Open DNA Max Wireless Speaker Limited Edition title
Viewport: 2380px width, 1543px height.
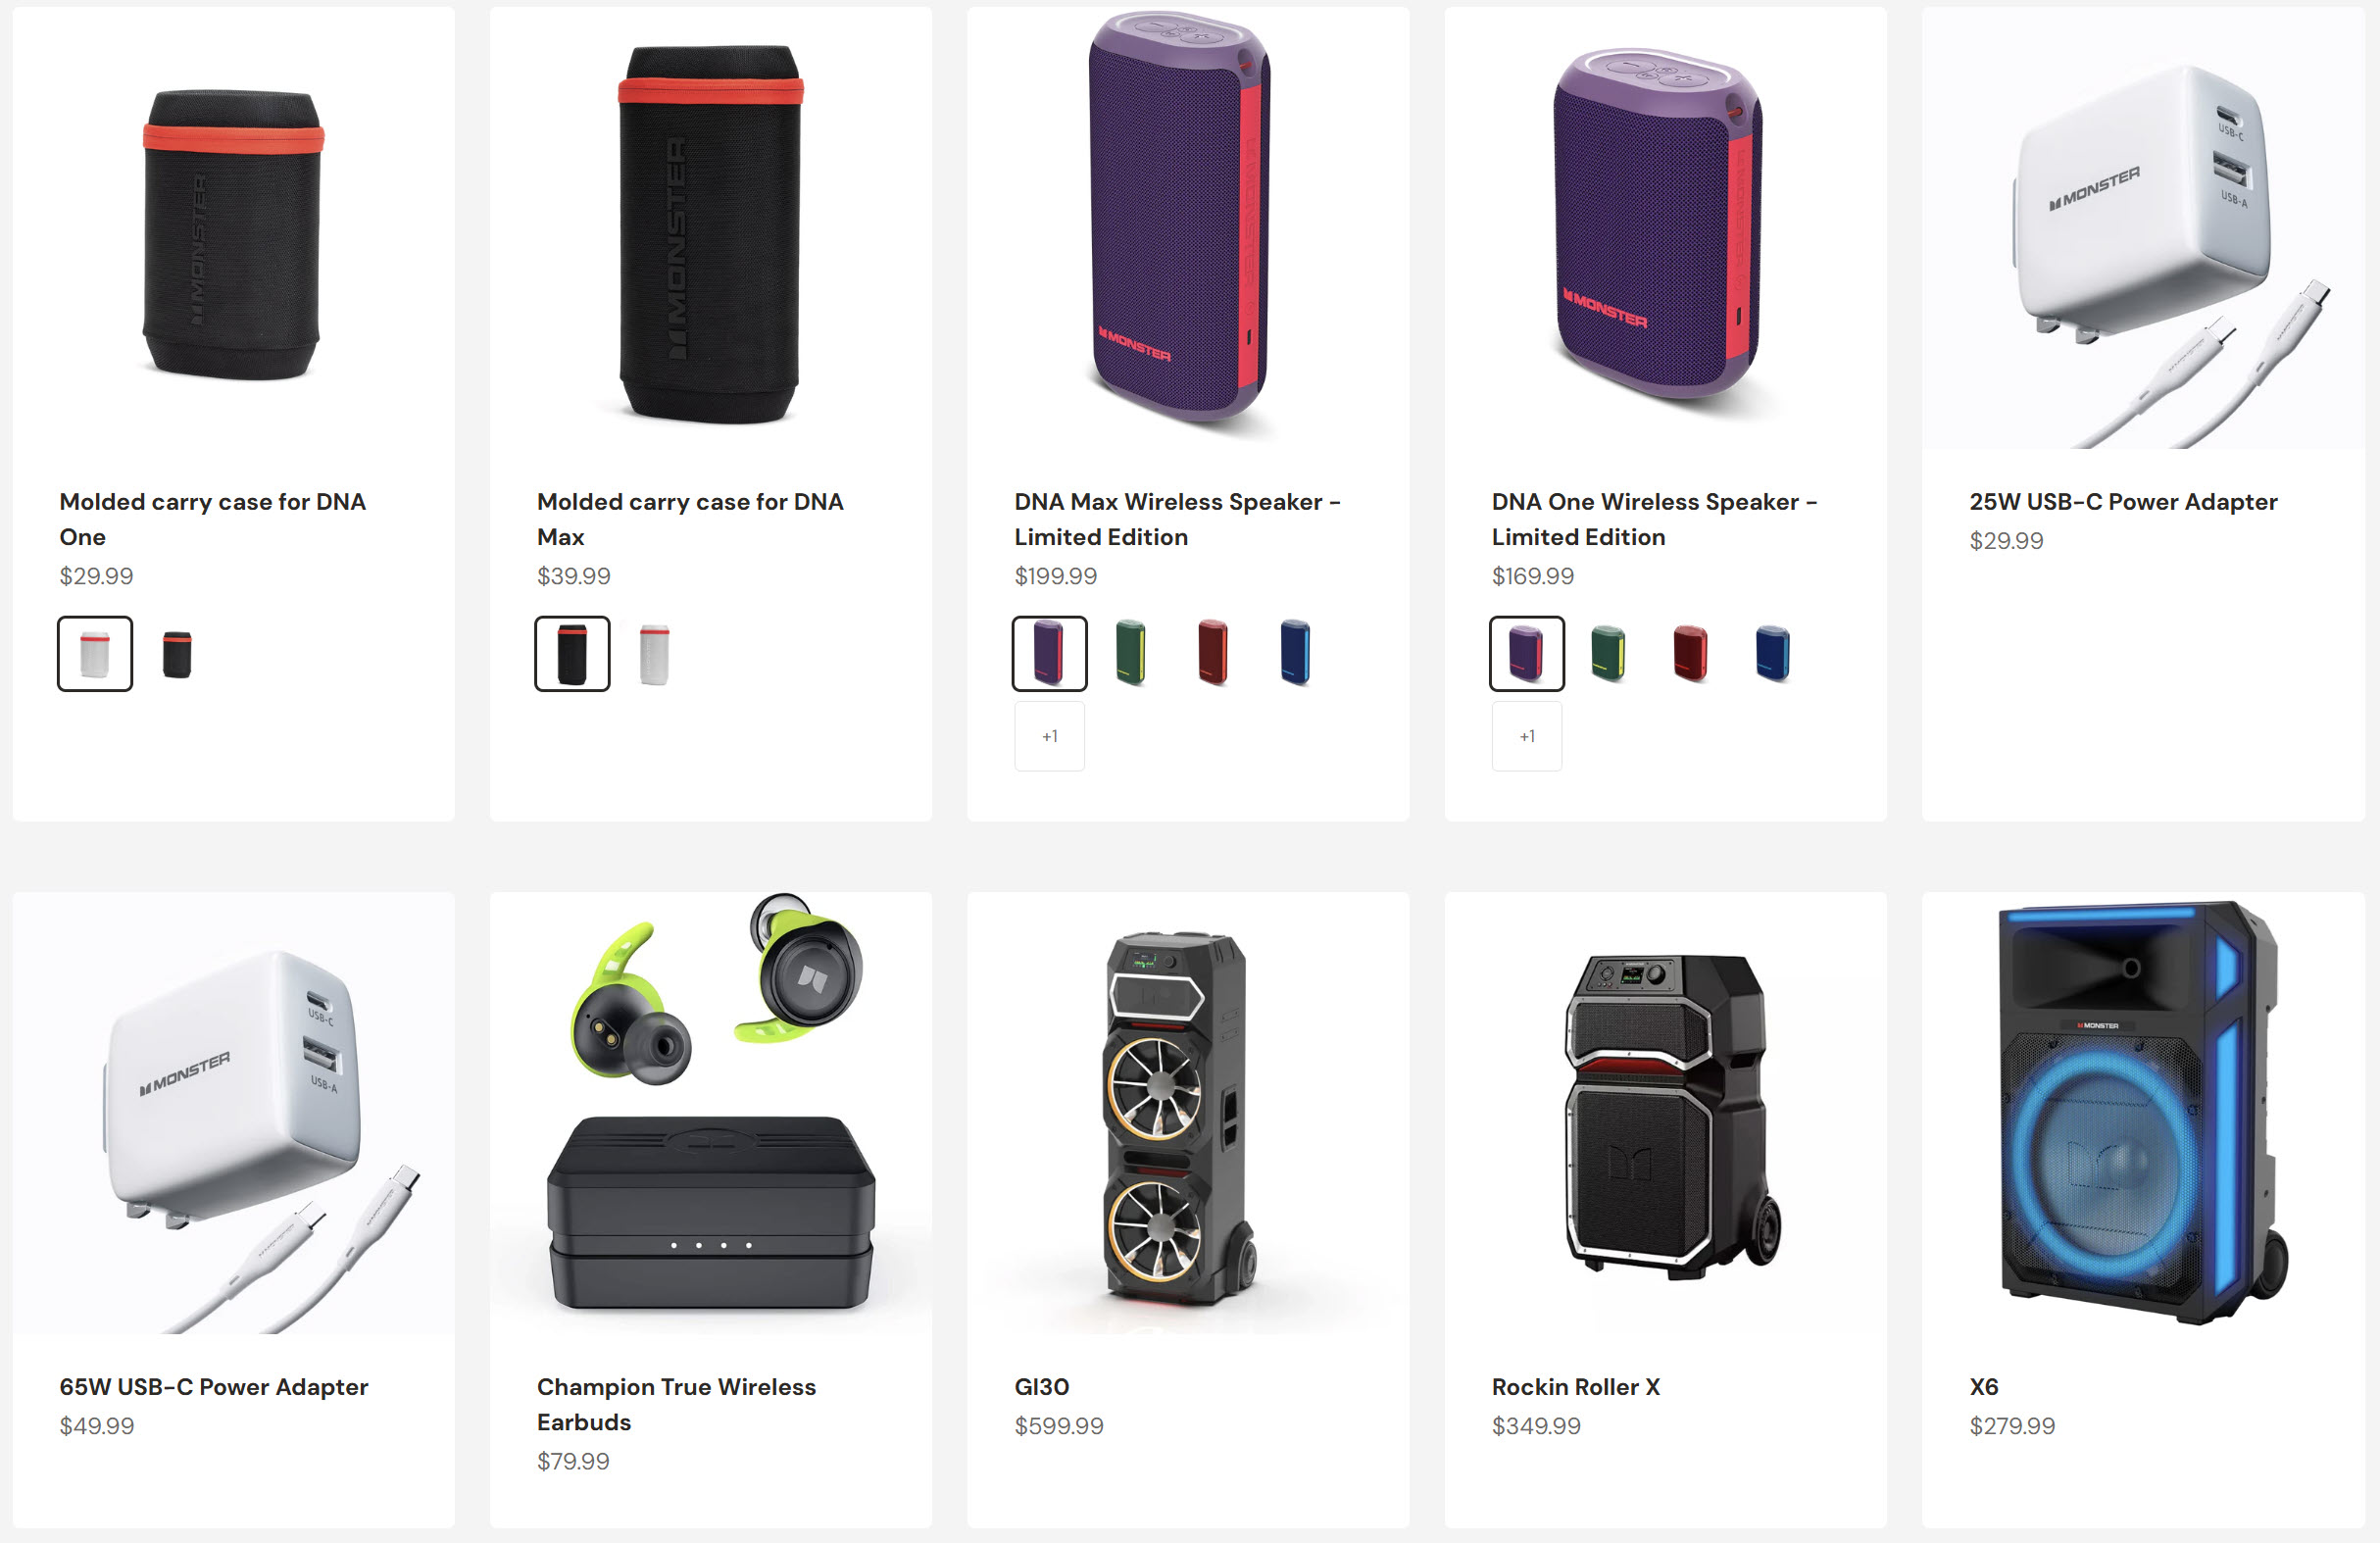(x=1177, y=519)
